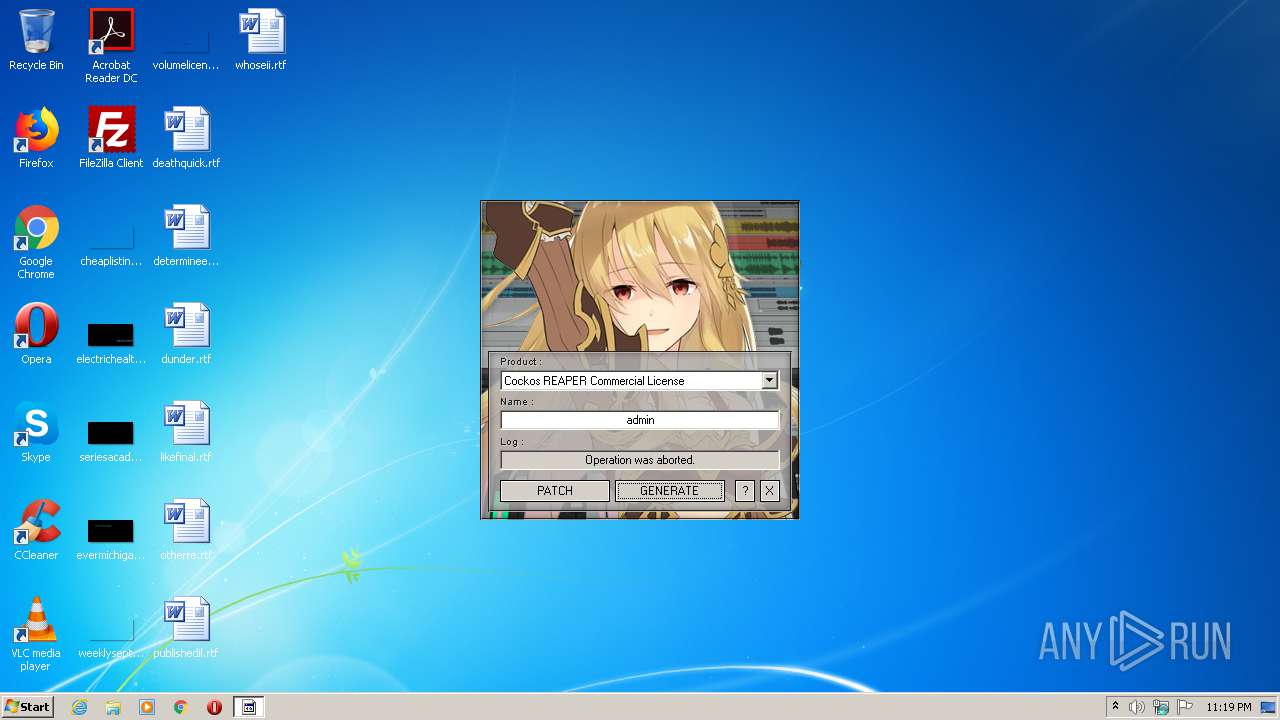
Task: Launch VLC media player shortcut
Action: 36,634
